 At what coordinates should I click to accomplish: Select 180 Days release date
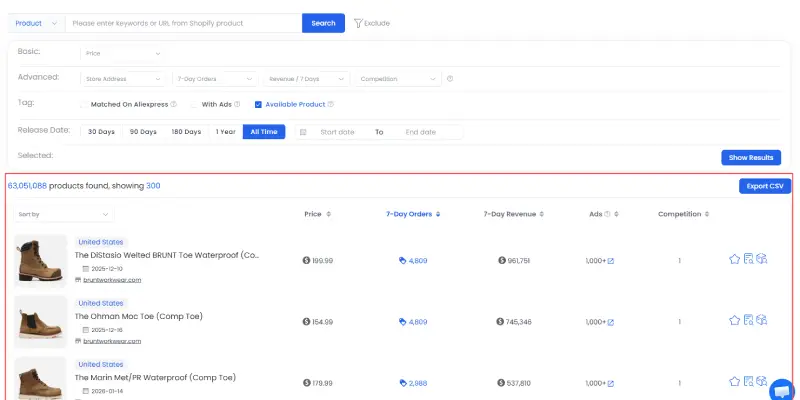tap(186, 132)
